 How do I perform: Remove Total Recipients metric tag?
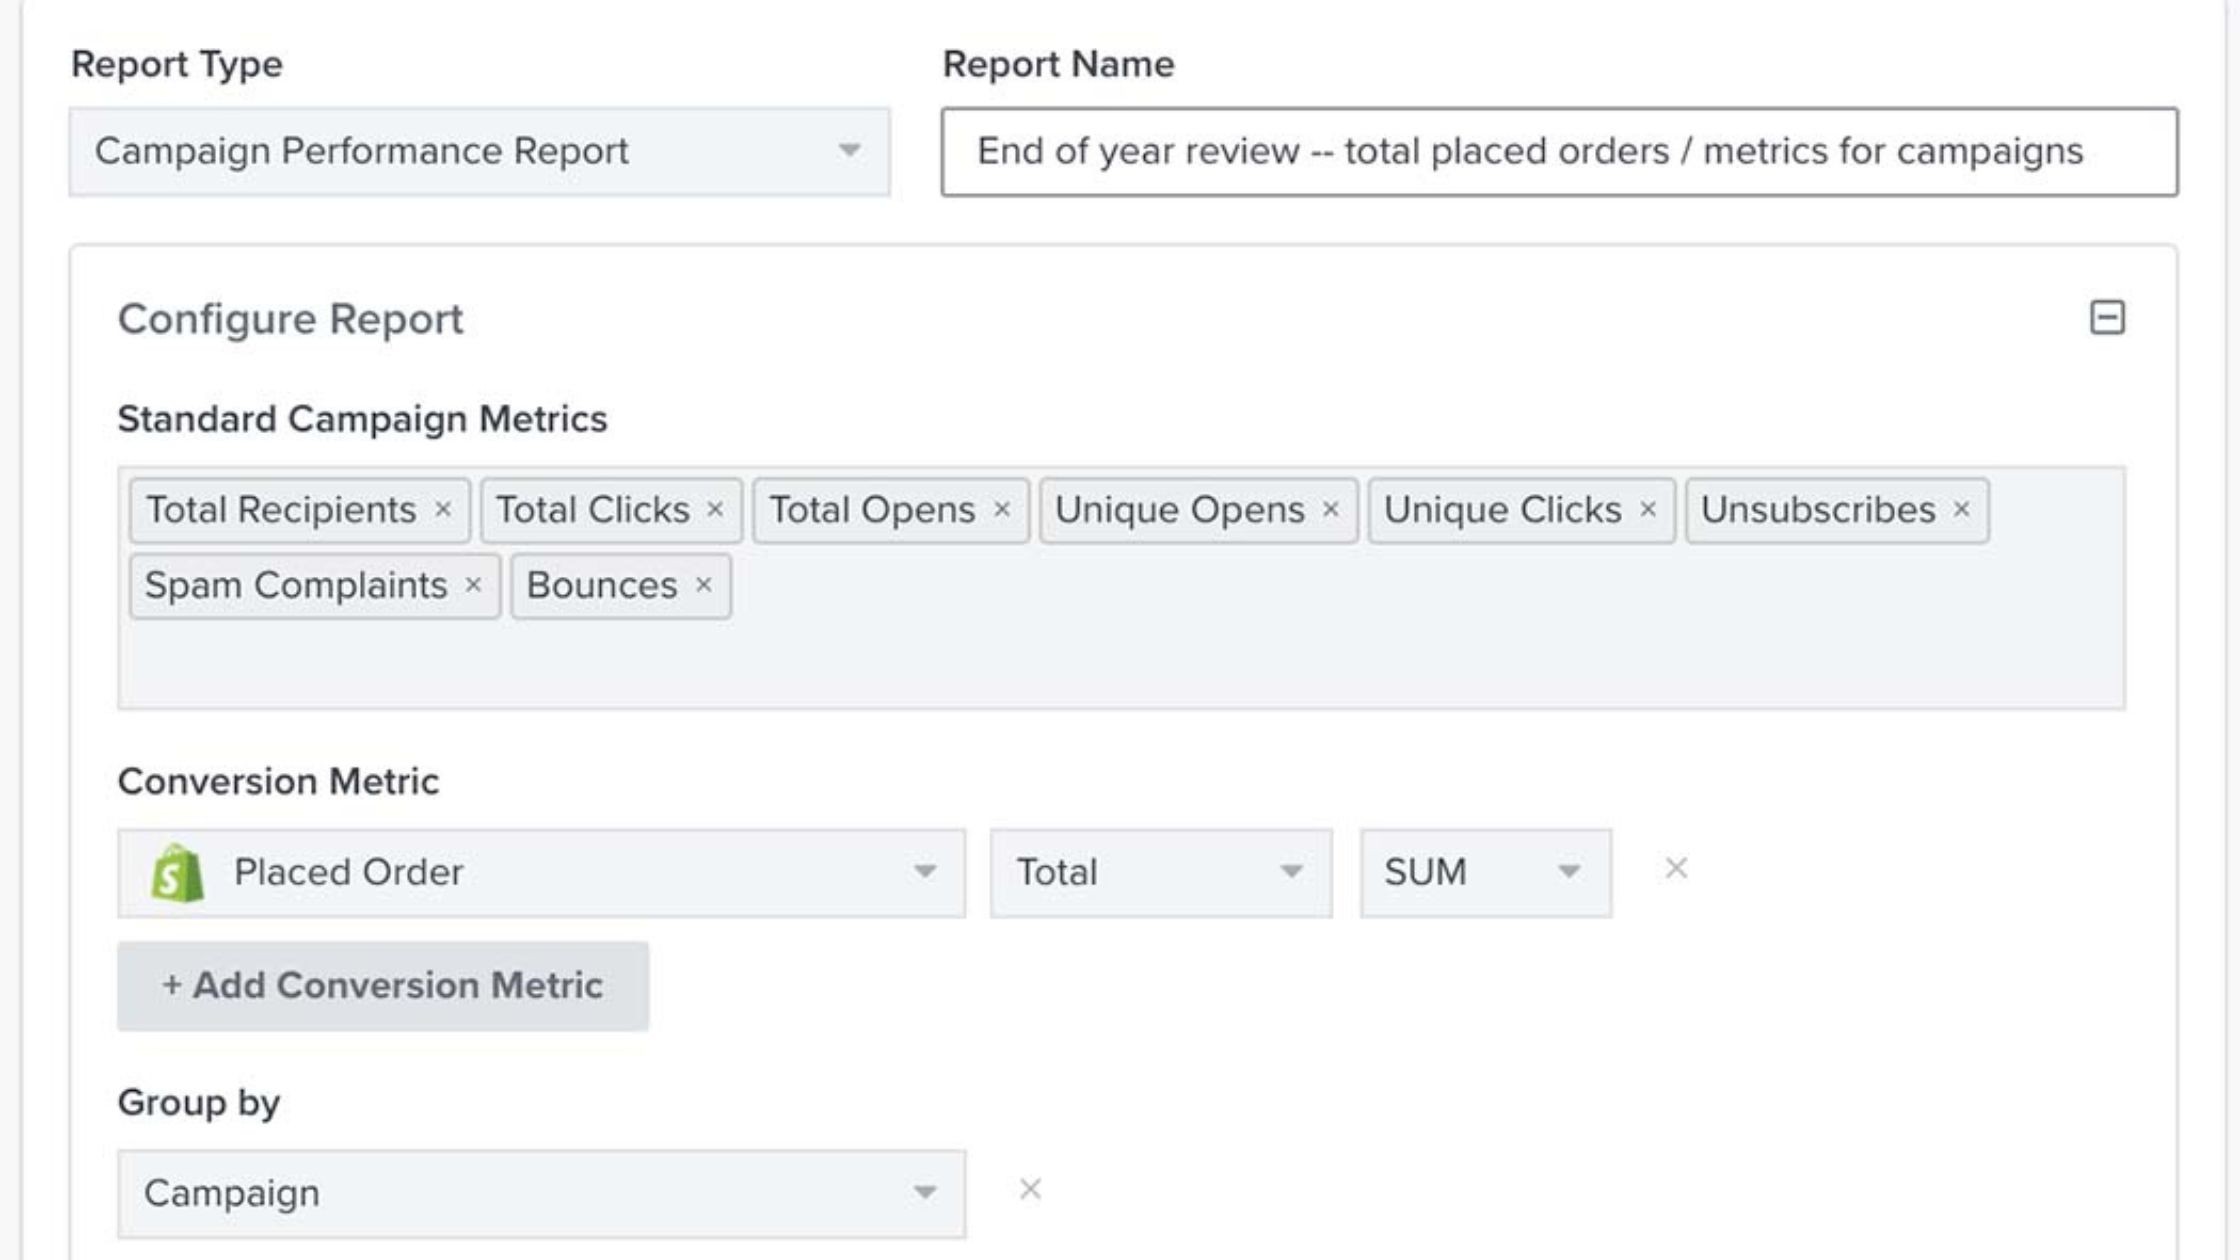443,510
